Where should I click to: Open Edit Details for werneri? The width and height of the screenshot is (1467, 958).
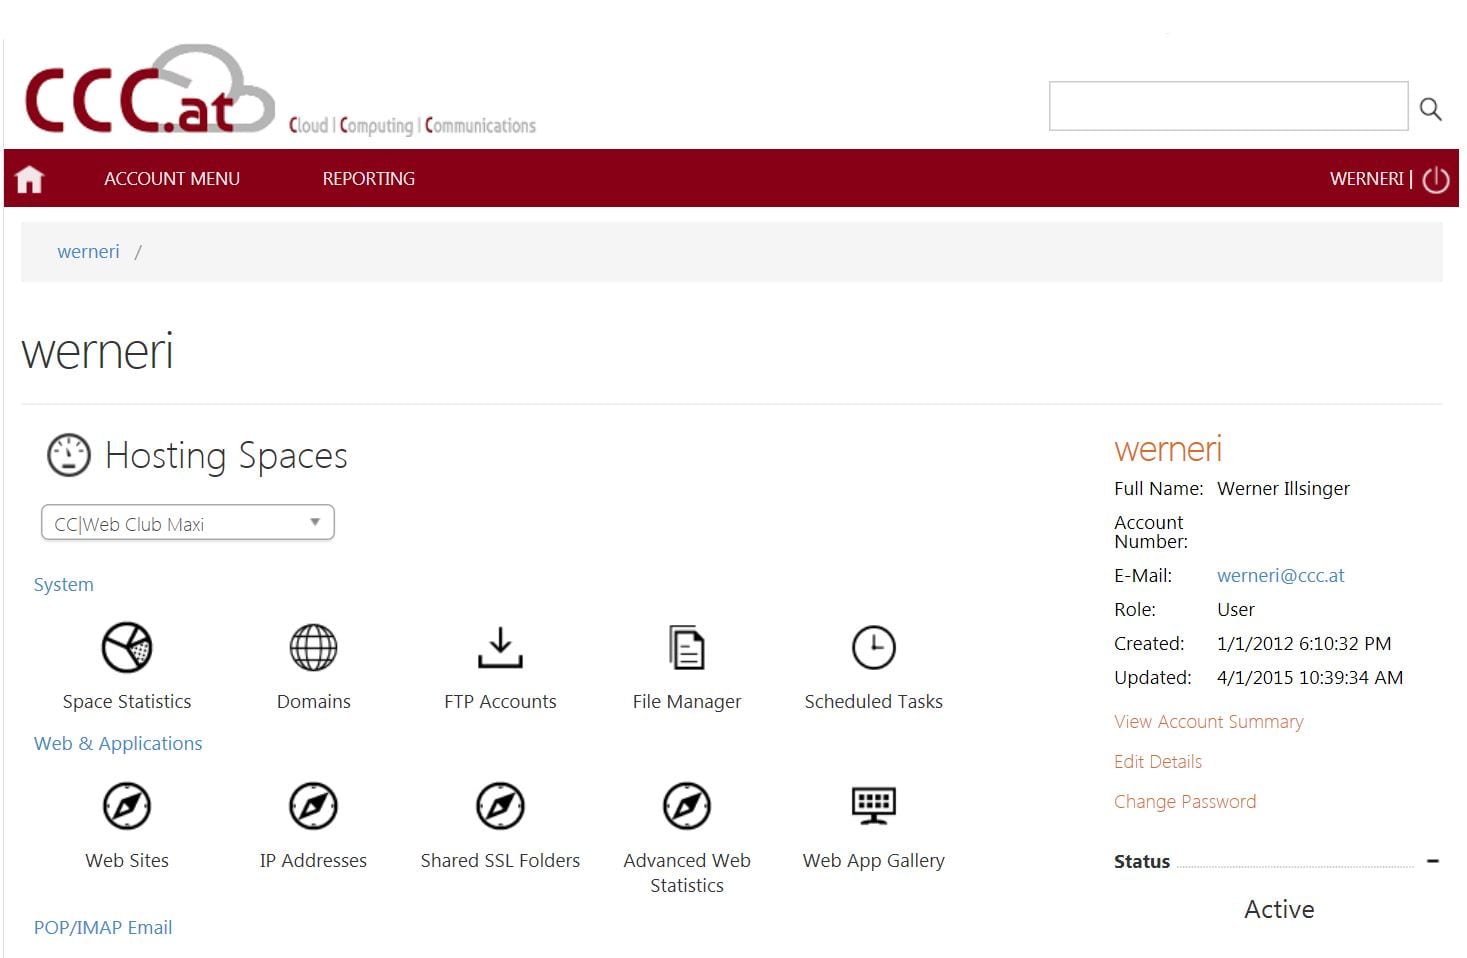pyautogui.click(x=1157, y=761)
